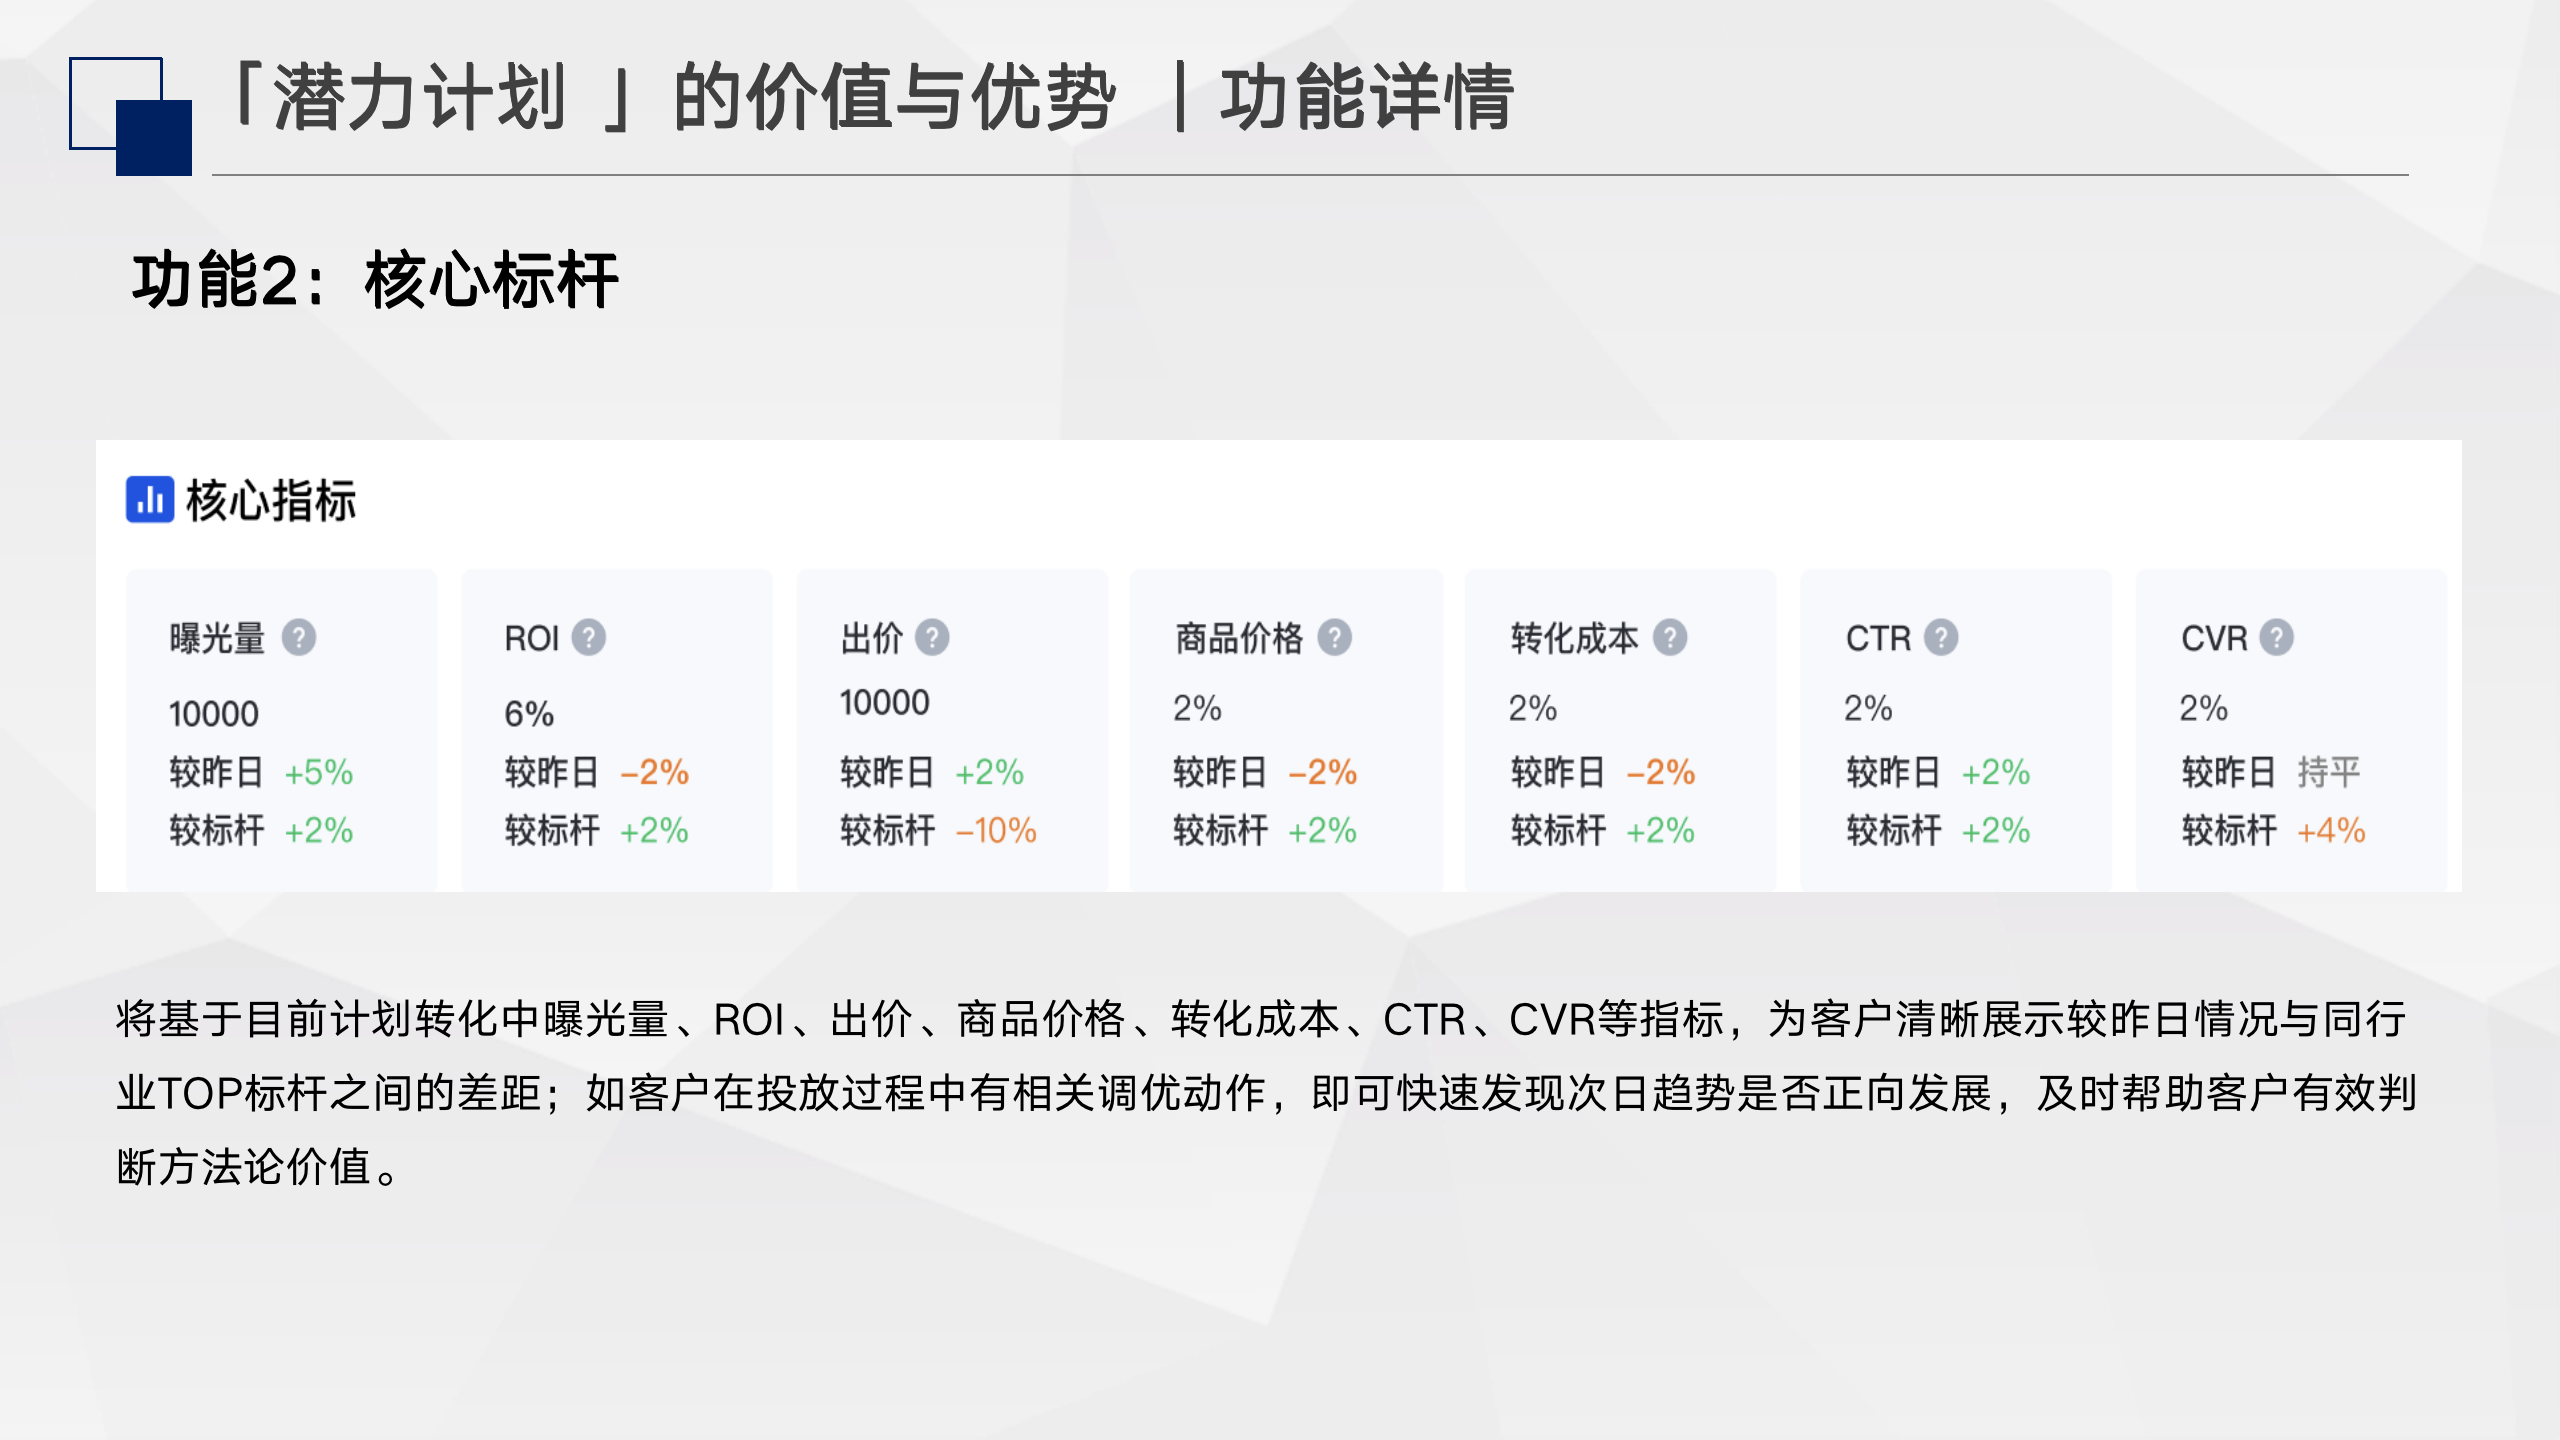
Task: Click the blue bar chart icon for 核心指标
Action: click(x=150, y=500)
